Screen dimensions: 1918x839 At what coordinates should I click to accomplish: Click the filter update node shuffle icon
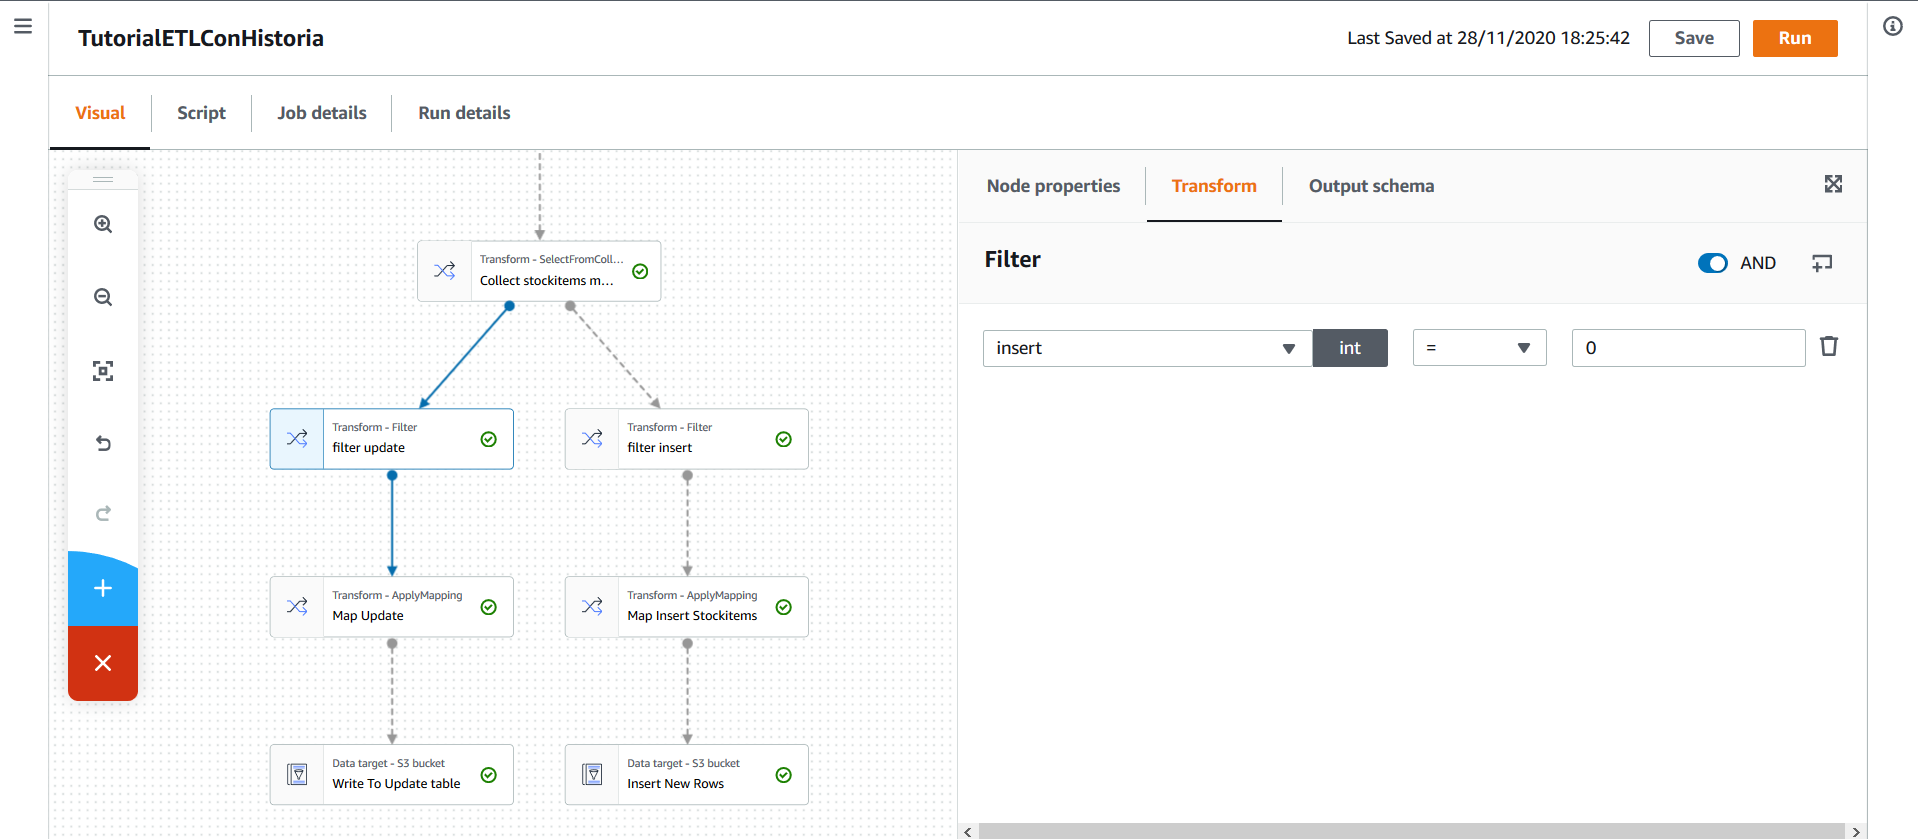(297, 438)
